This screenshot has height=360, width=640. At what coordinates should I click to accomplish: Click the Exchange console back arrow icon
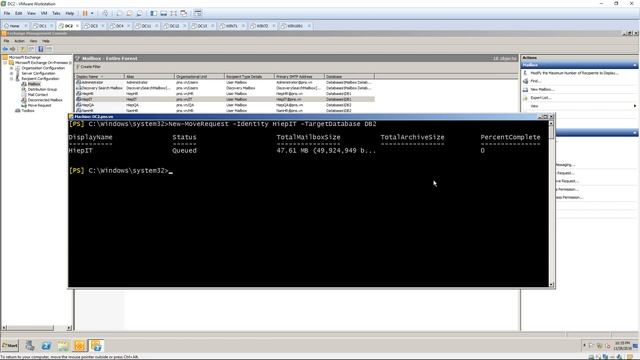click(5, 49)
